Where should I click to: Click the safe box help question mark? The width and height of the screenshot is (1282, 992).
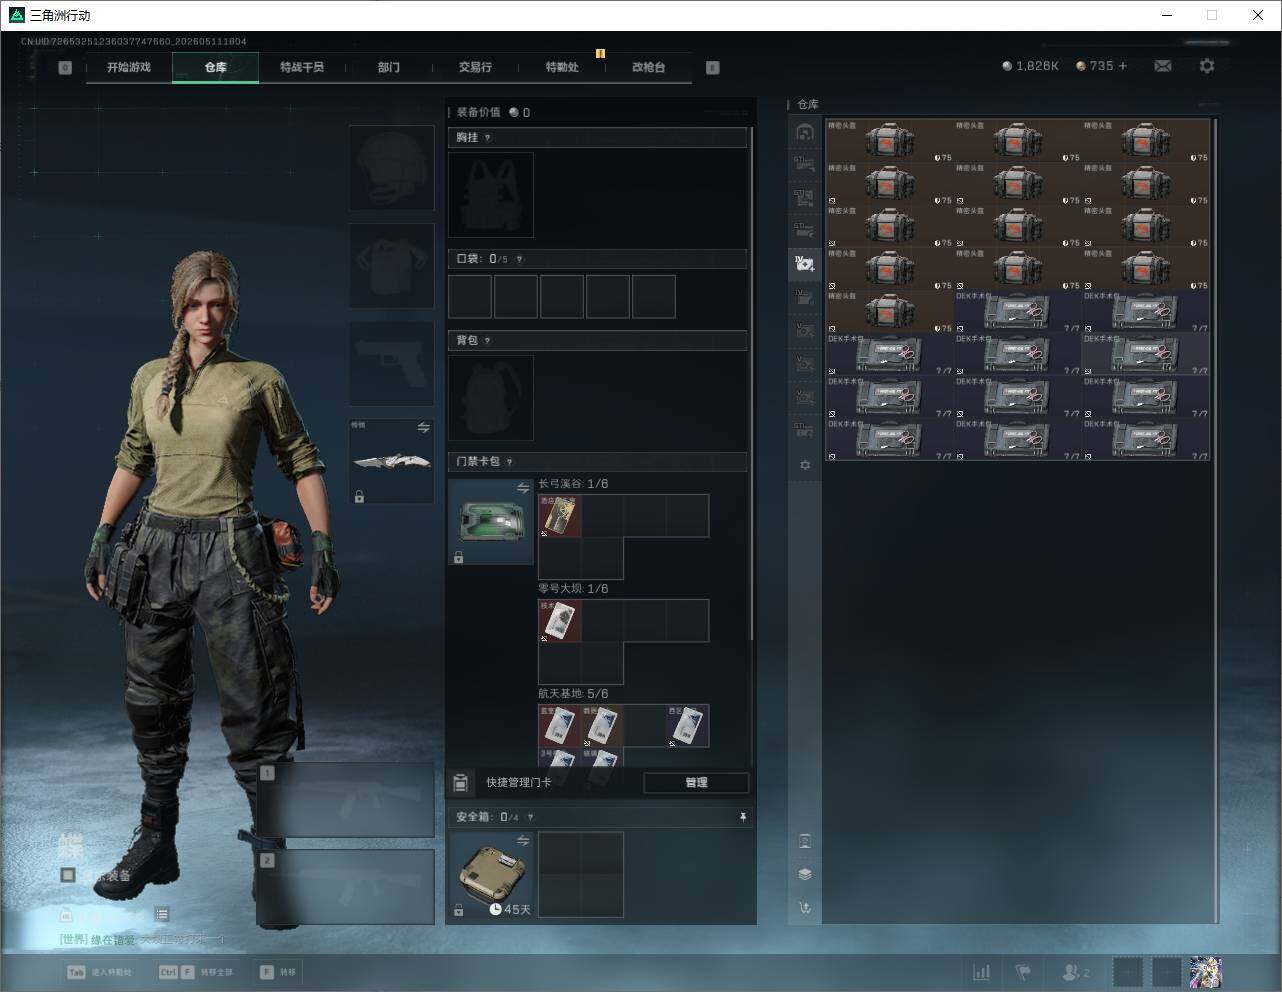[530, 817]
